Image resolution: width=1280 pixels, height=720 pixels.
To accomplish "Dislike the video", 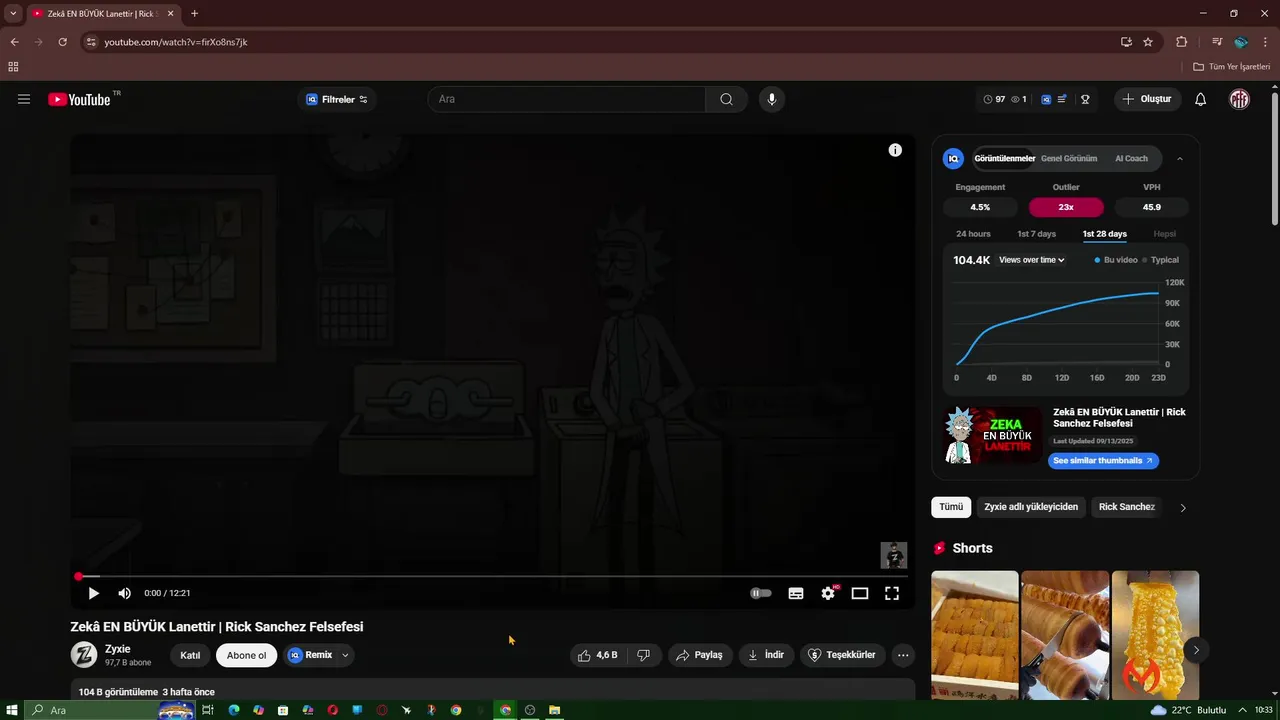I will [x=644, y=655].
